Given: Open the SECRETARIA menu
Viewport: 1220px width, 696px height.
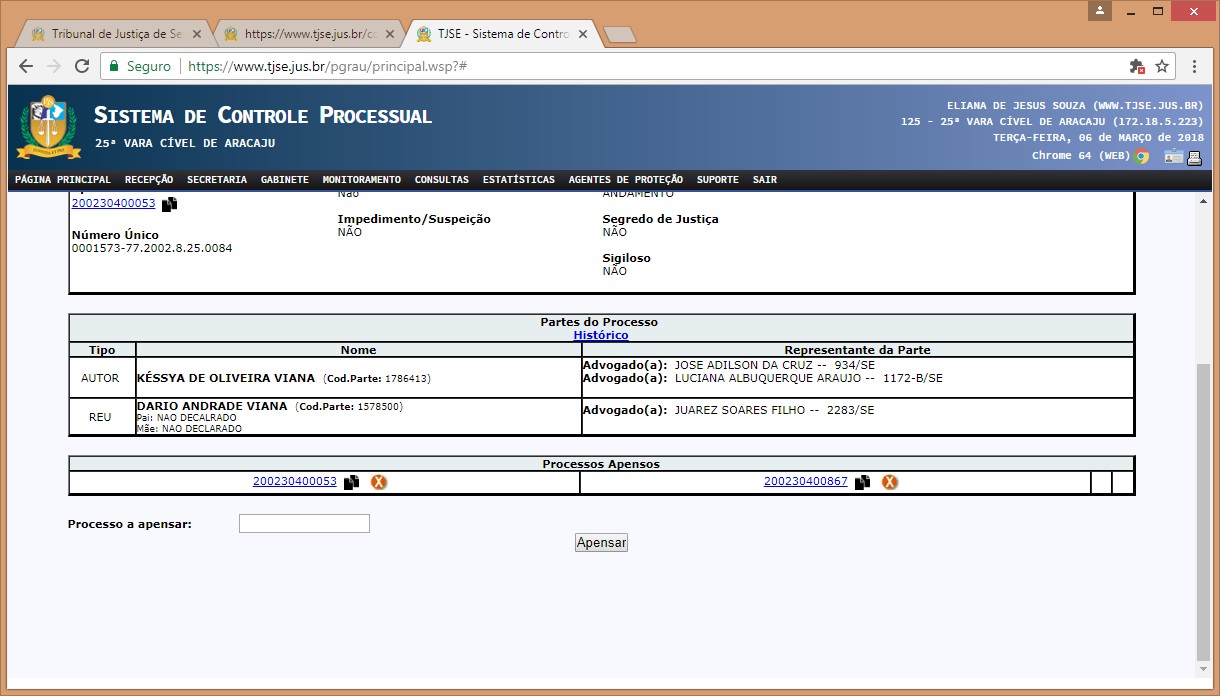Looking at the screenshot, I should click(x=216, y=180).
